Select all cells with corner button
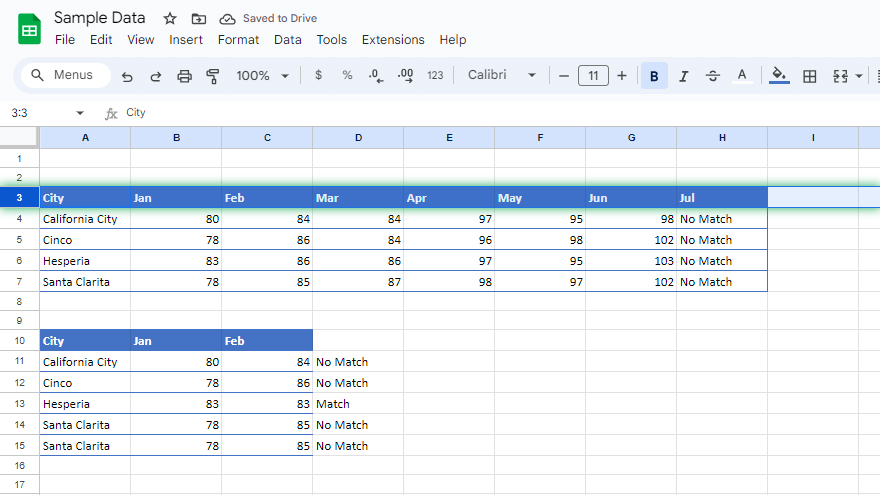Viewport: 880px width, 495px height. tap(19, 137)
